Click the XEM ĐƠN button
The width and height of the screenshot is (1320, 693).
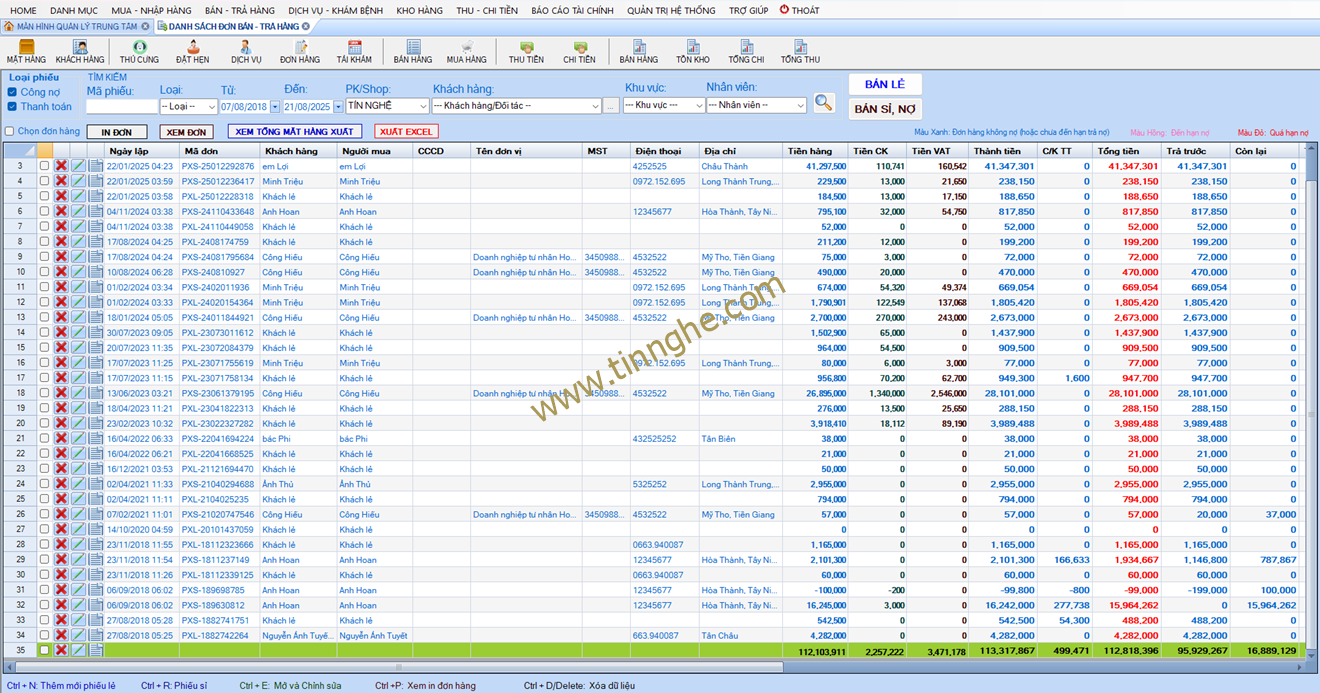[187, 132]
